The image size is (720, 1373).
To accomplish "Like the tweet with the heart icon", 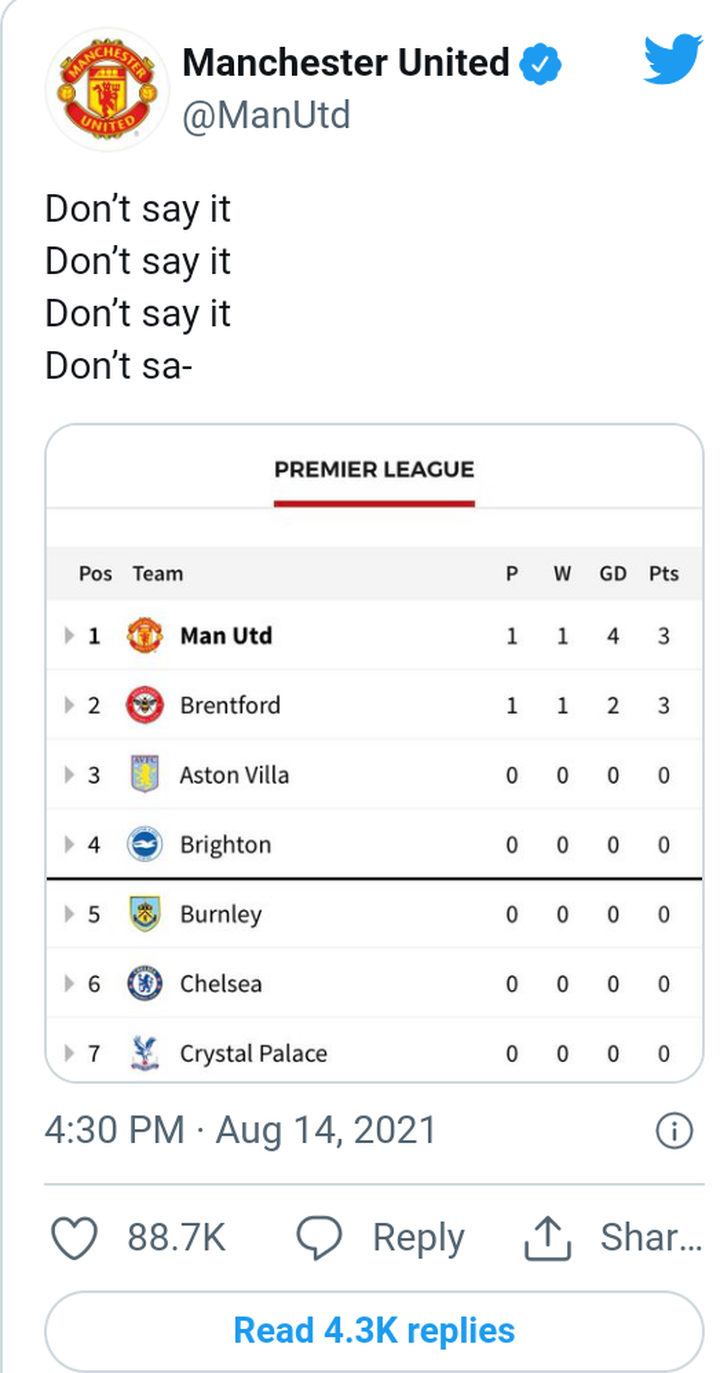I will [x=74, y=1239].
